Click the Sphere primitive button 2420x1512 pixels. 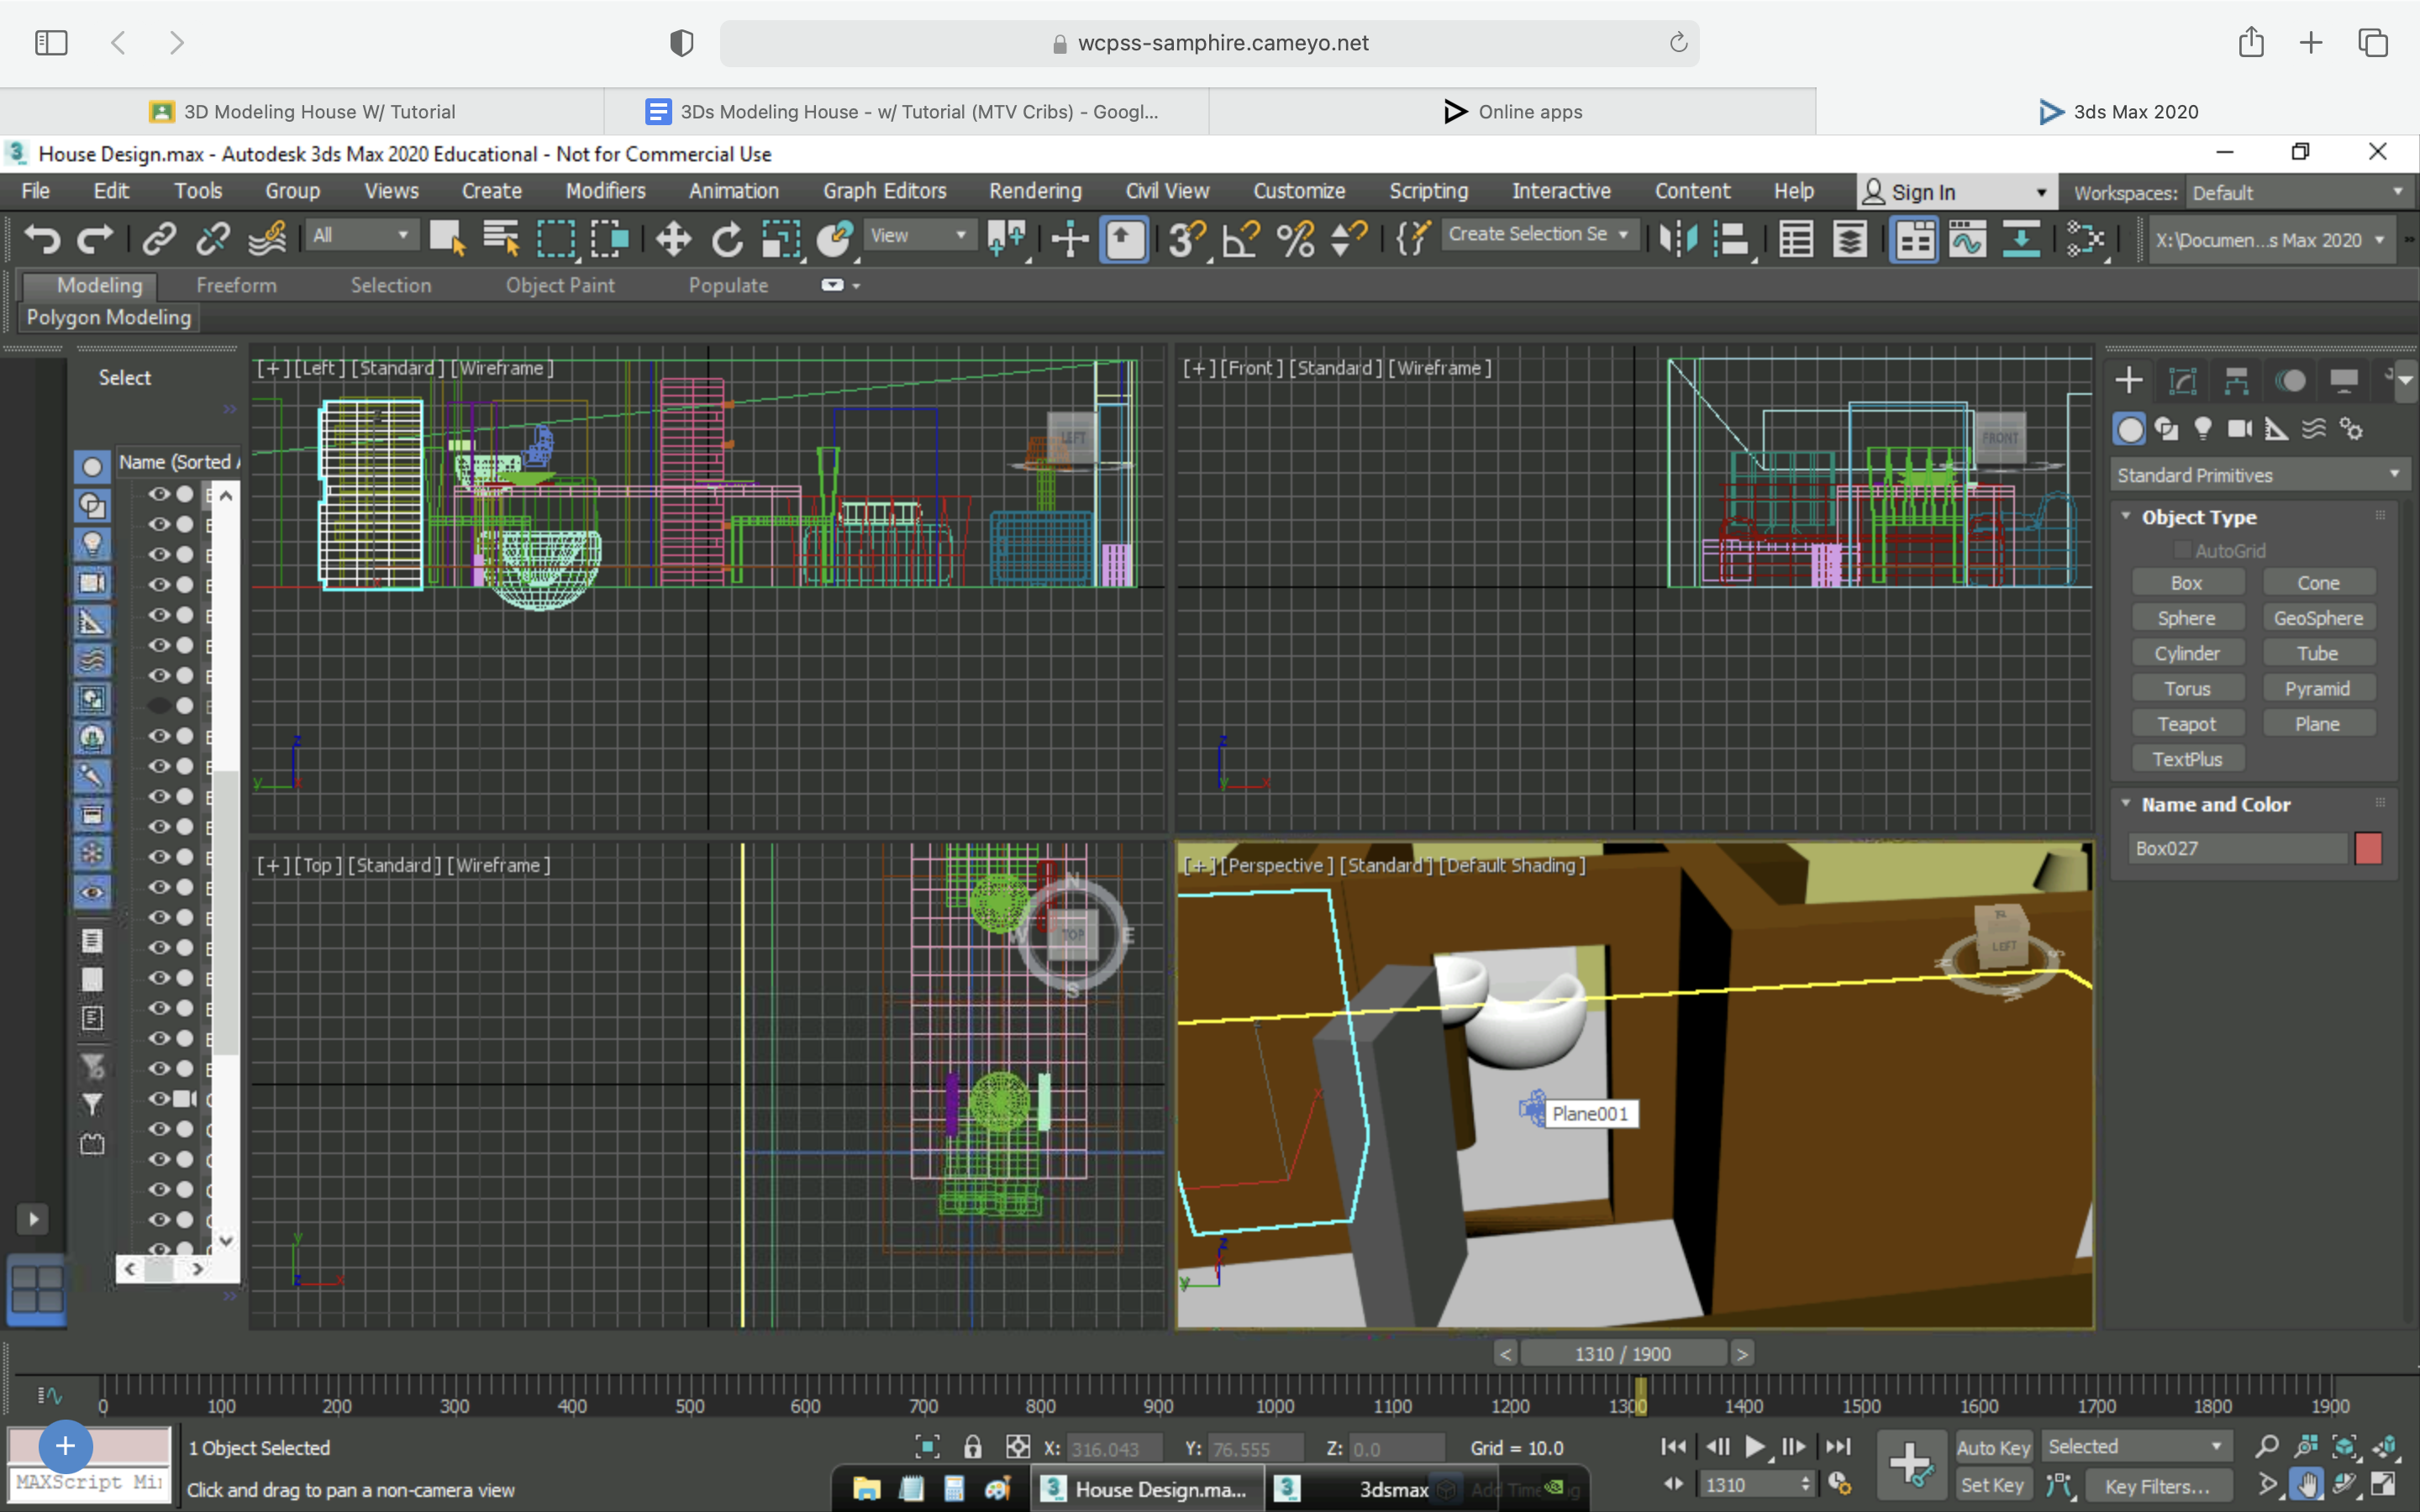coord(2186,618)
